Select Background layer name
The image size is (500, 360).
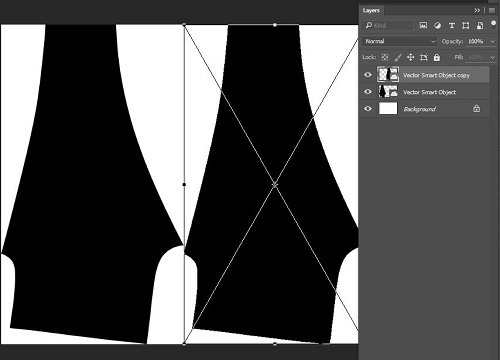pyautogui.click(x=420, y=109)
